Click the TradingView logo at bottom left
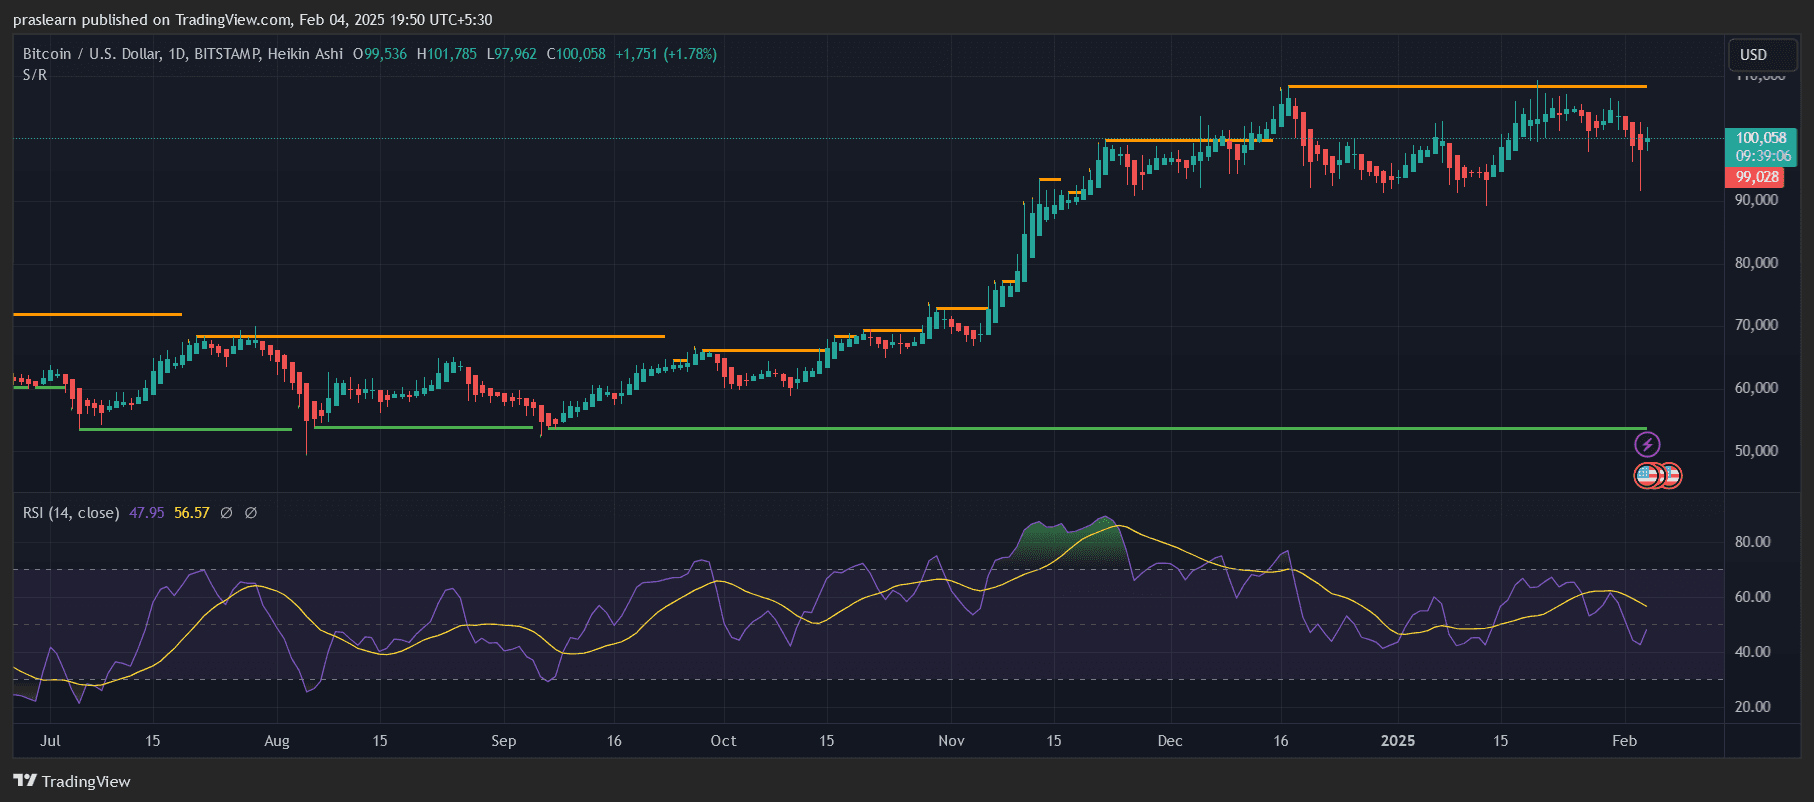This screenshot has height=802, width=1814. click(x=72, y=781)
